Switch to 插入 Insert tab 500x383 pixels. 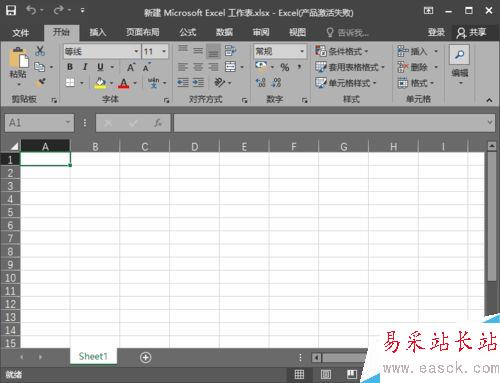[x=97, y=32]
